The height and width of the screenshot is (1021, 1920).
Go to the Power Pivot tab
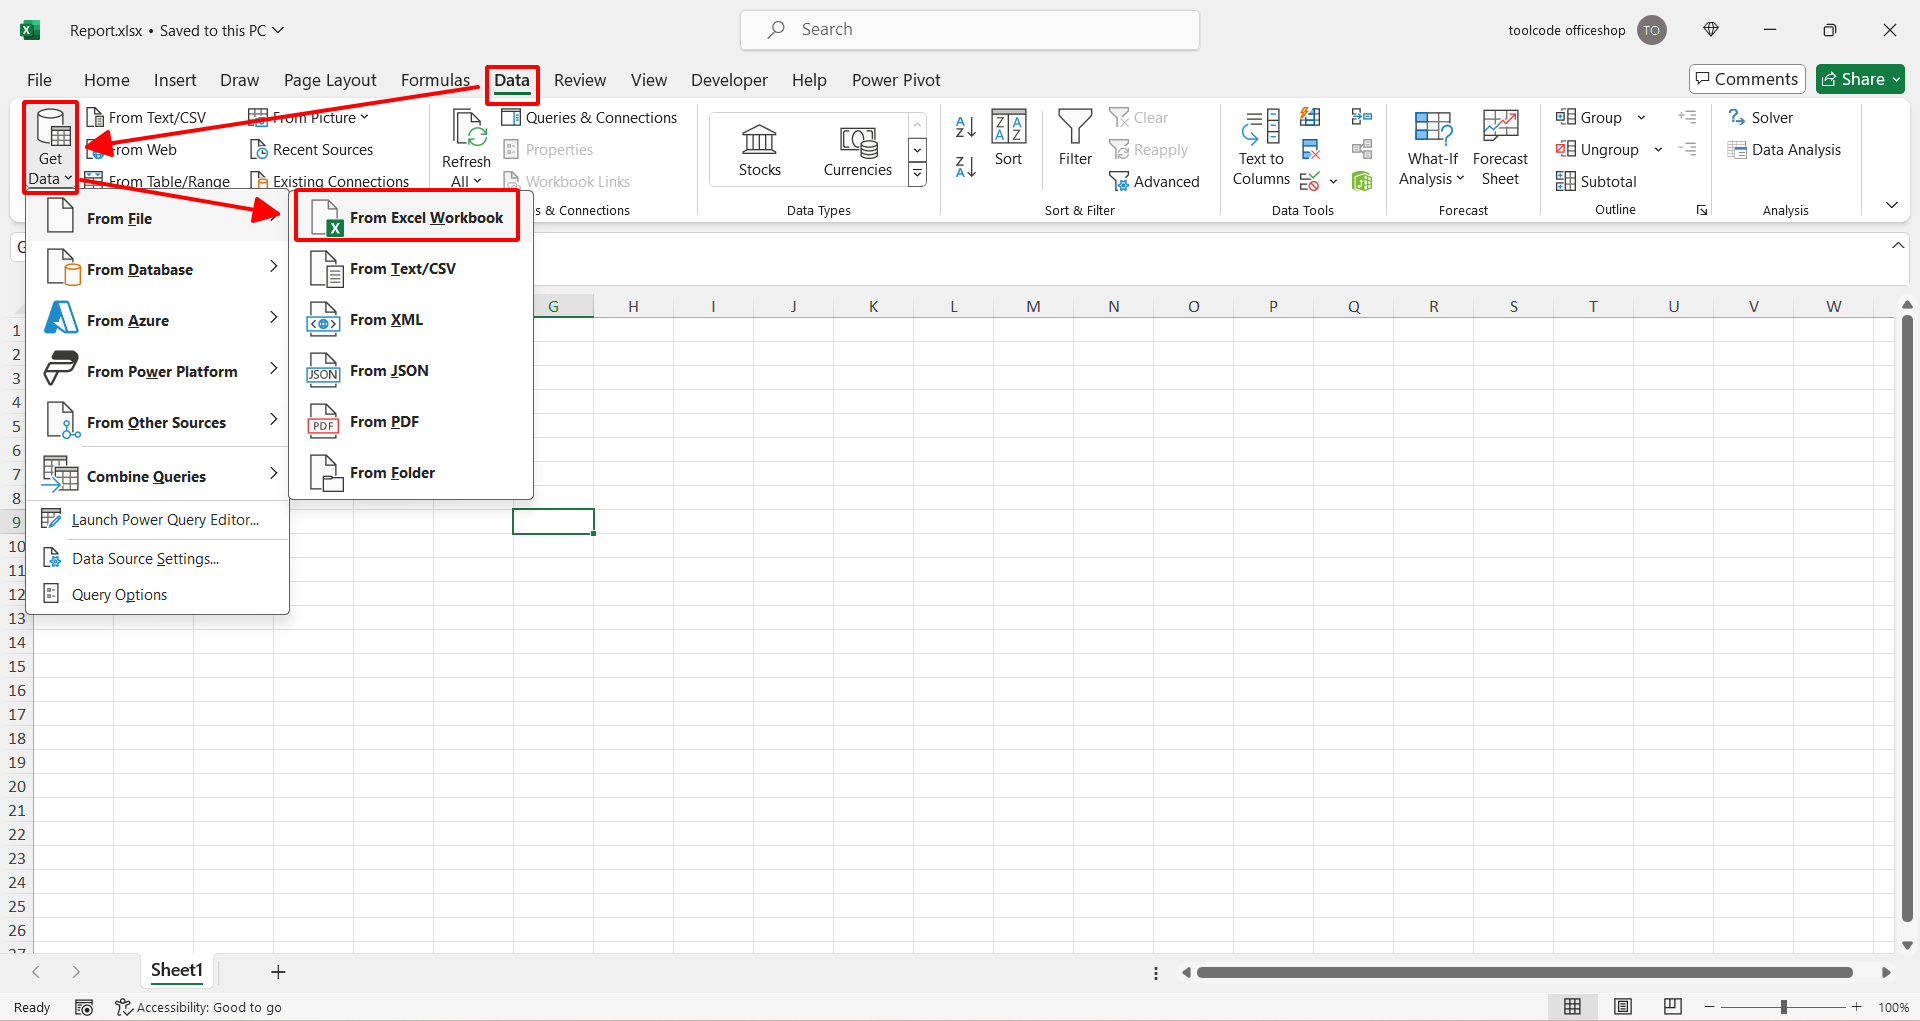[896, 80]
